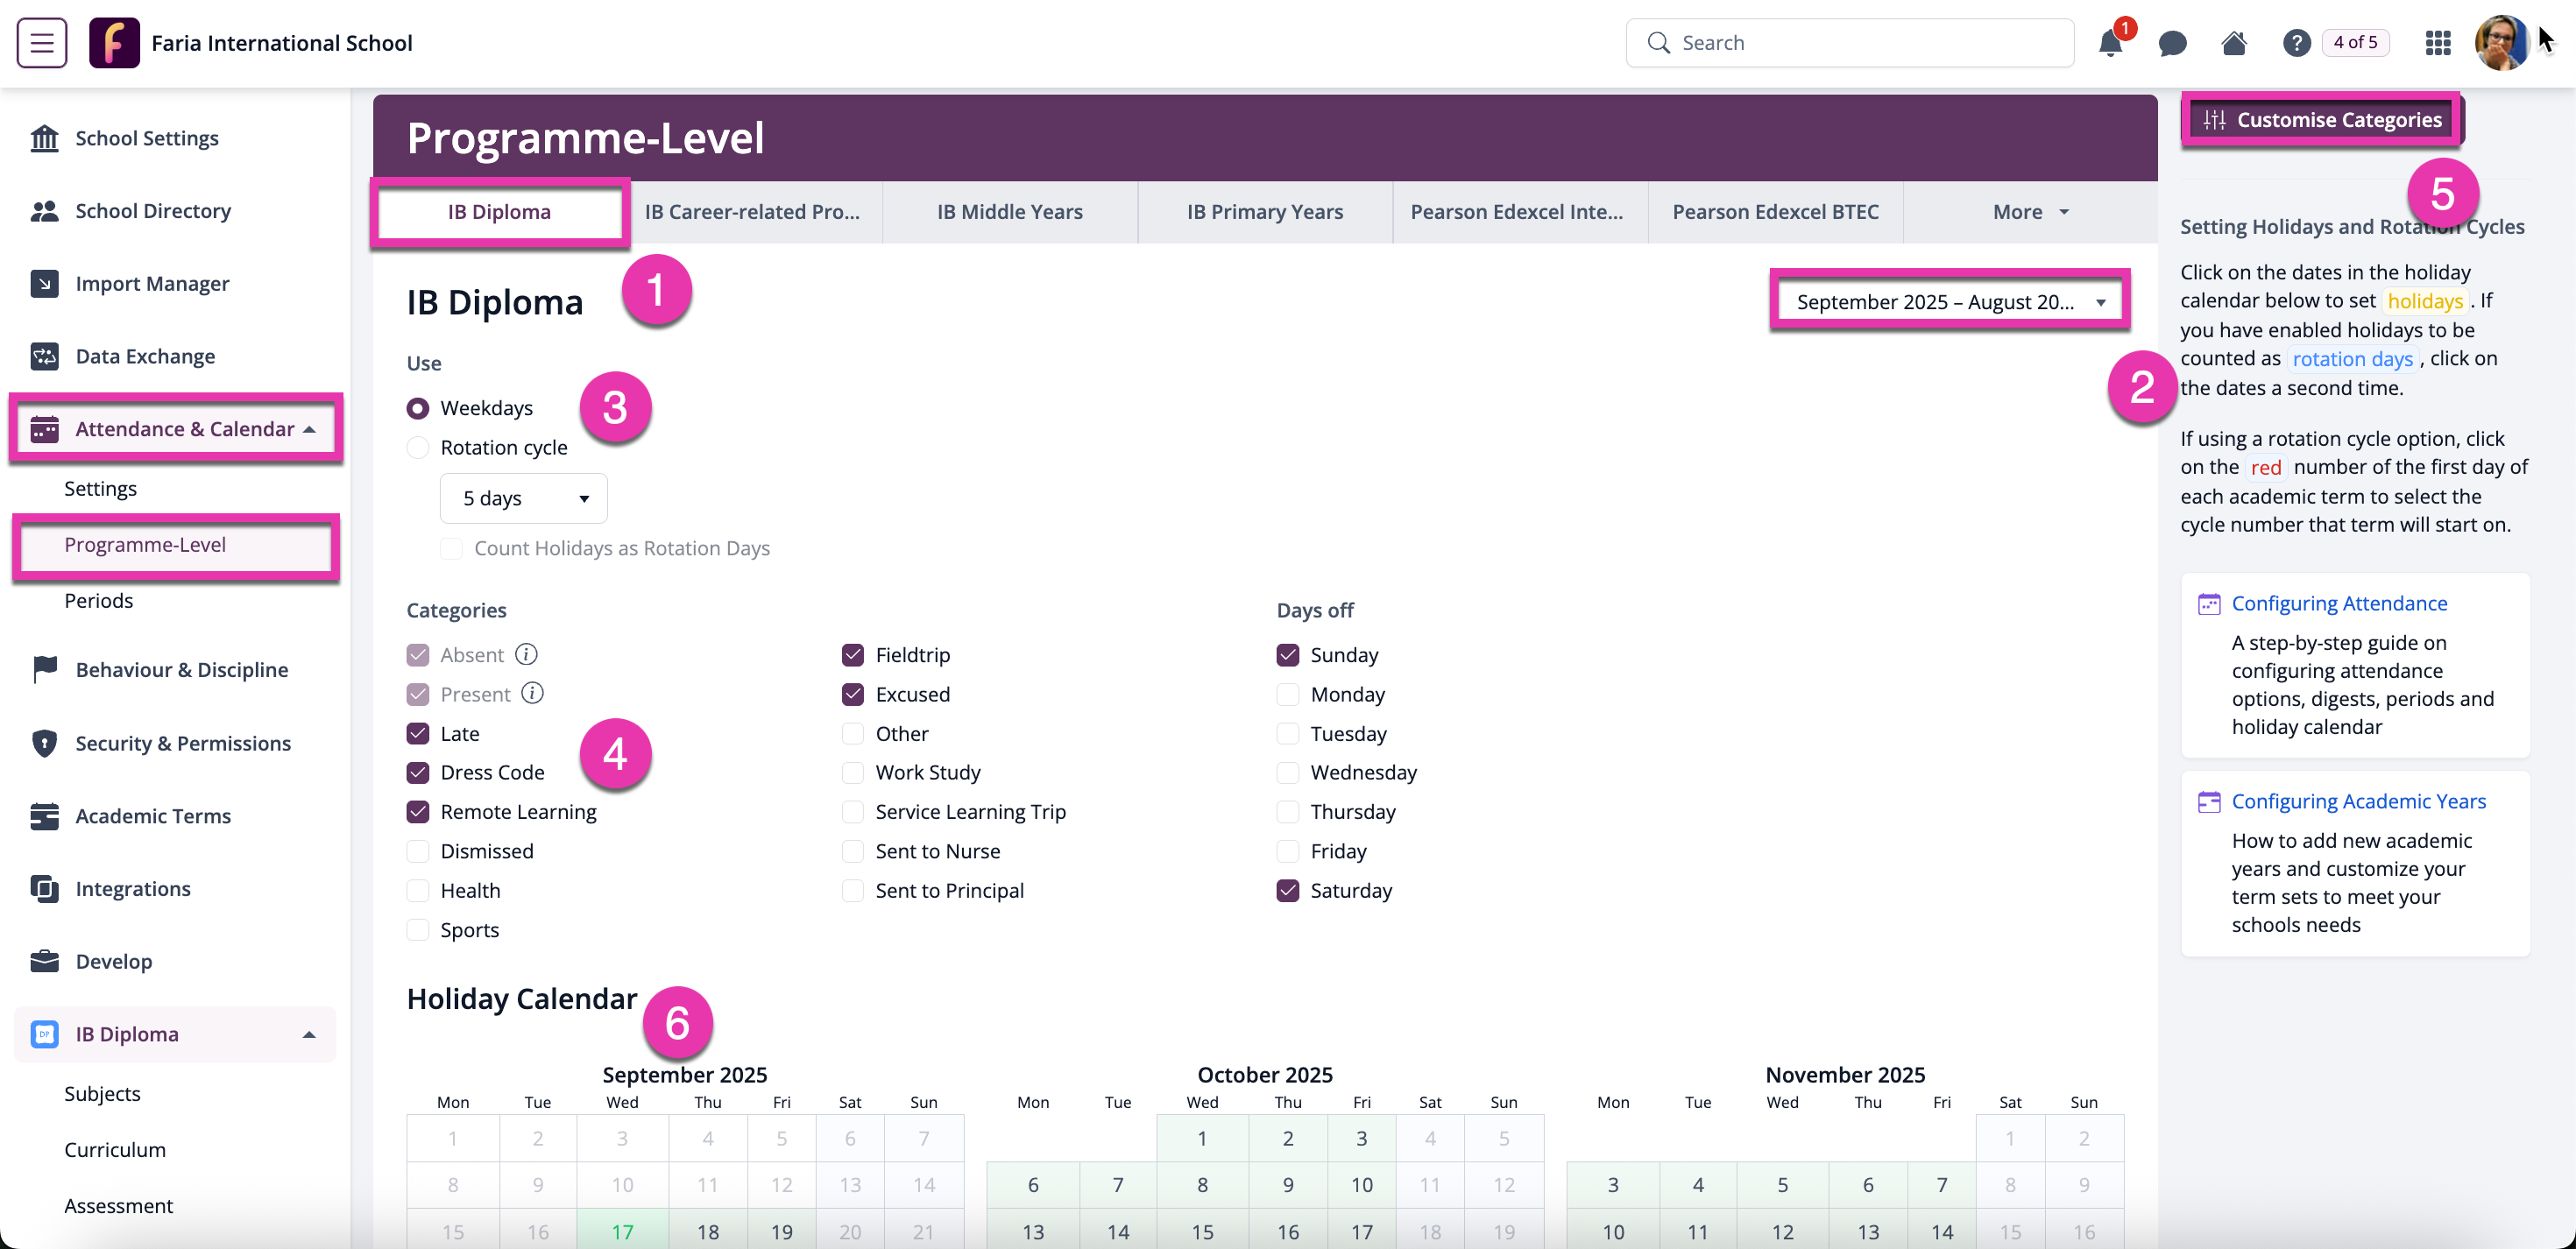Open the Configuring Attendance guide link
This screenshot has height=1249, width=2576.
[x=2340, y=604]
